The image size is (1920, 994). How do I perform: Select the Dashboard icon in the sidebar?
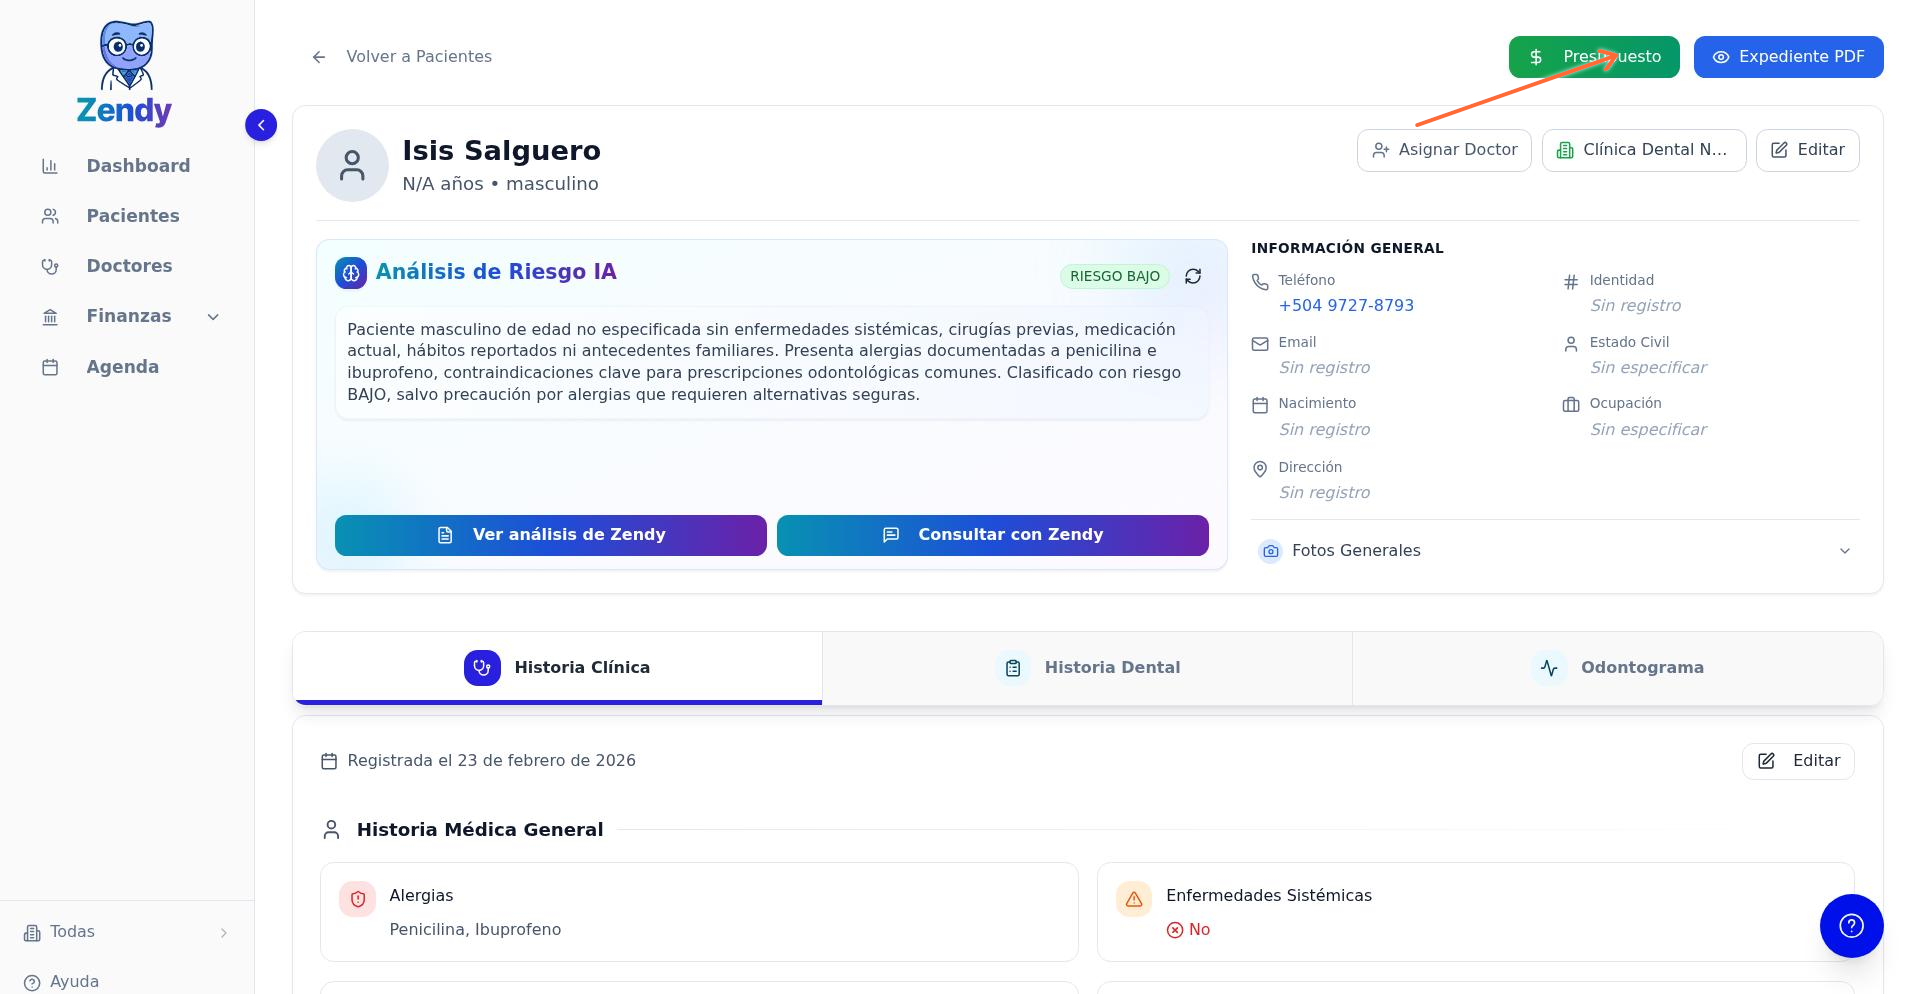pos(50,166)
